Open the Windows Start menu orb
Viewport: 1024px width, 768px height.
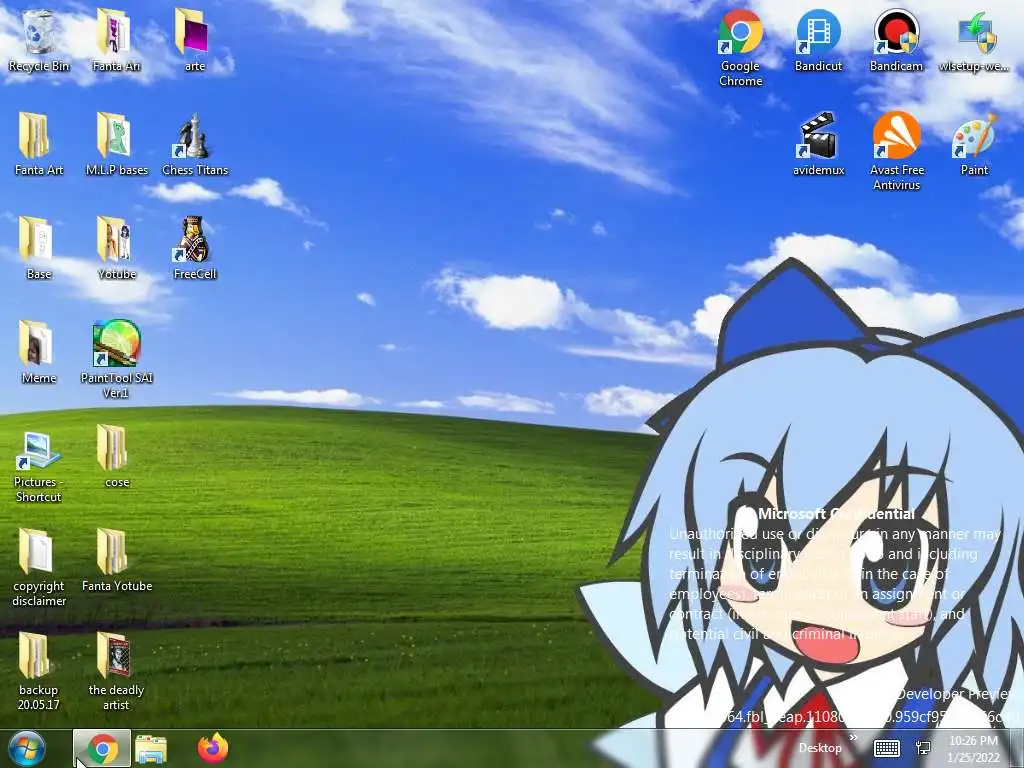pos(27,748)
